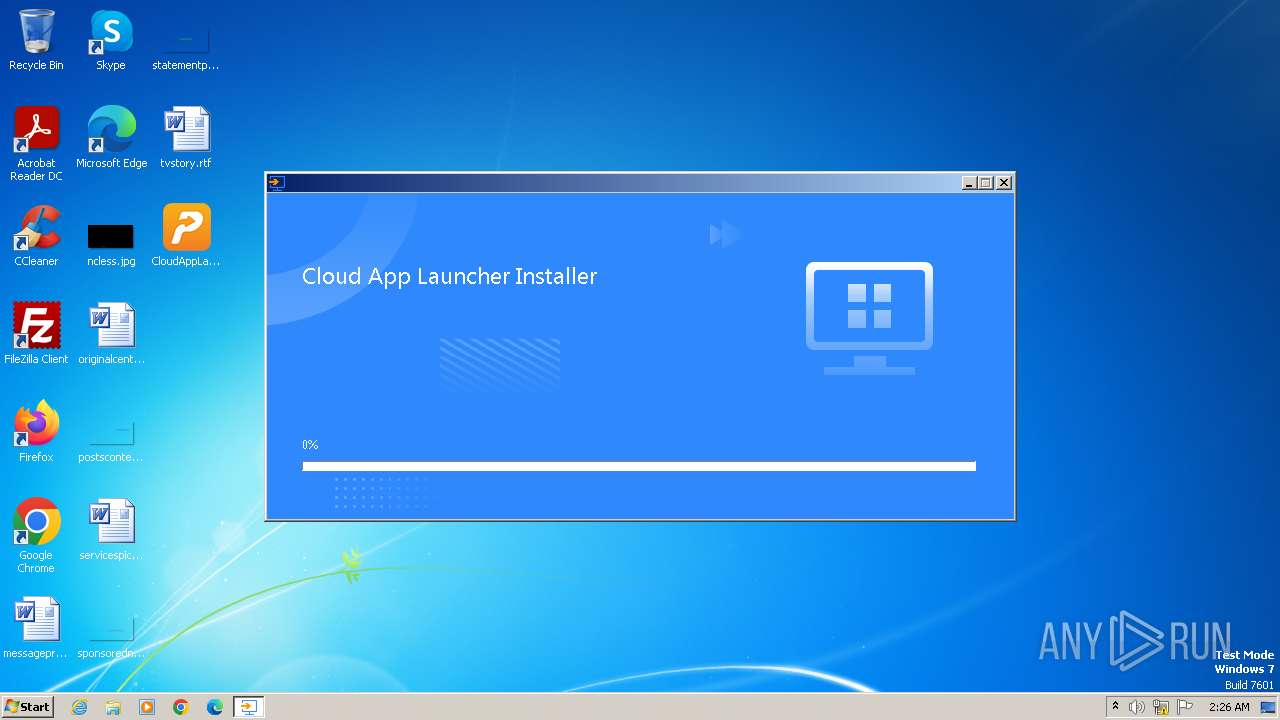This screenshot has width=1280, height=720.
Task: Click the 2:26 AM taskbar clock
Action: (1229, 707)
